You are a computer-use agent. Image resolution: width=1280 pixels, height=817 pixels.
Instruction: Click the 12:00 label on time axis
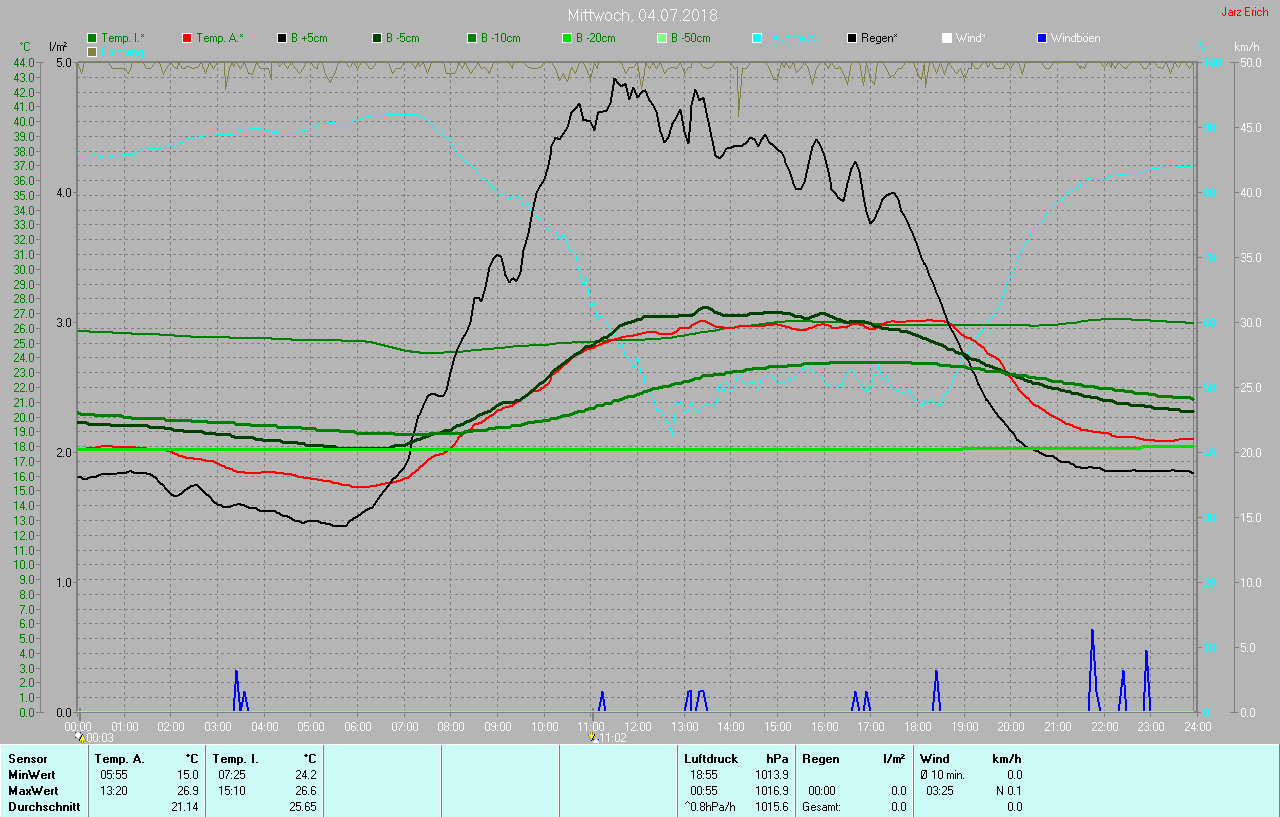637,726
